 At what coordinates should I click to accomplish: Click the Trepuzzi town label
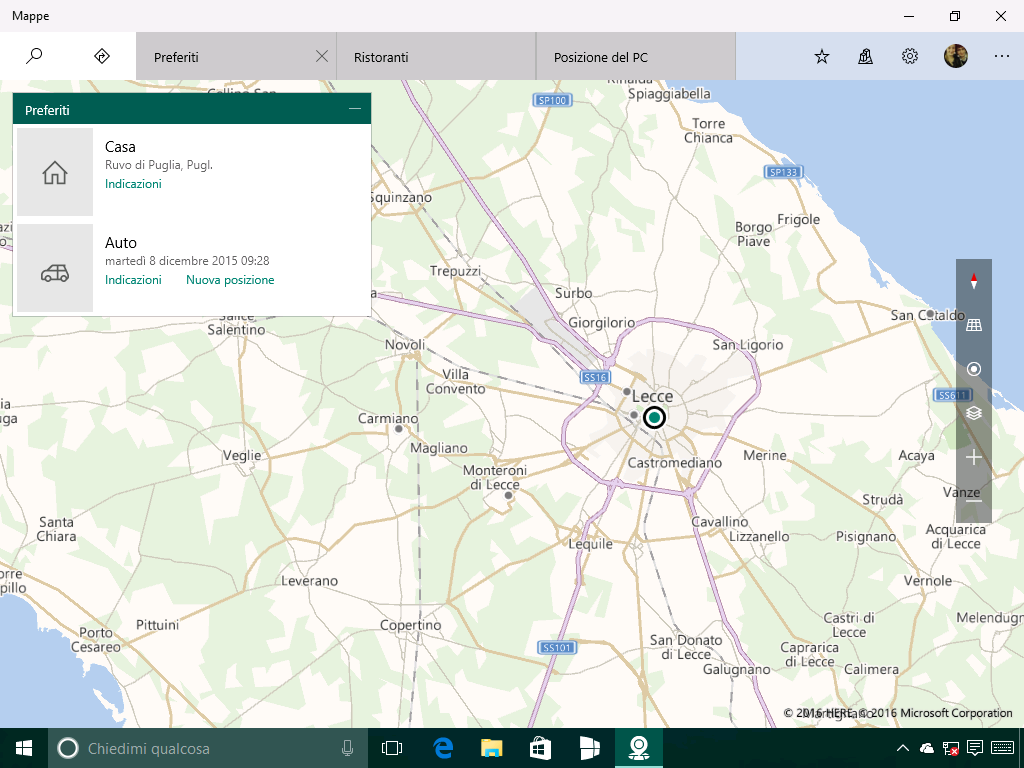tap(455, 271)
